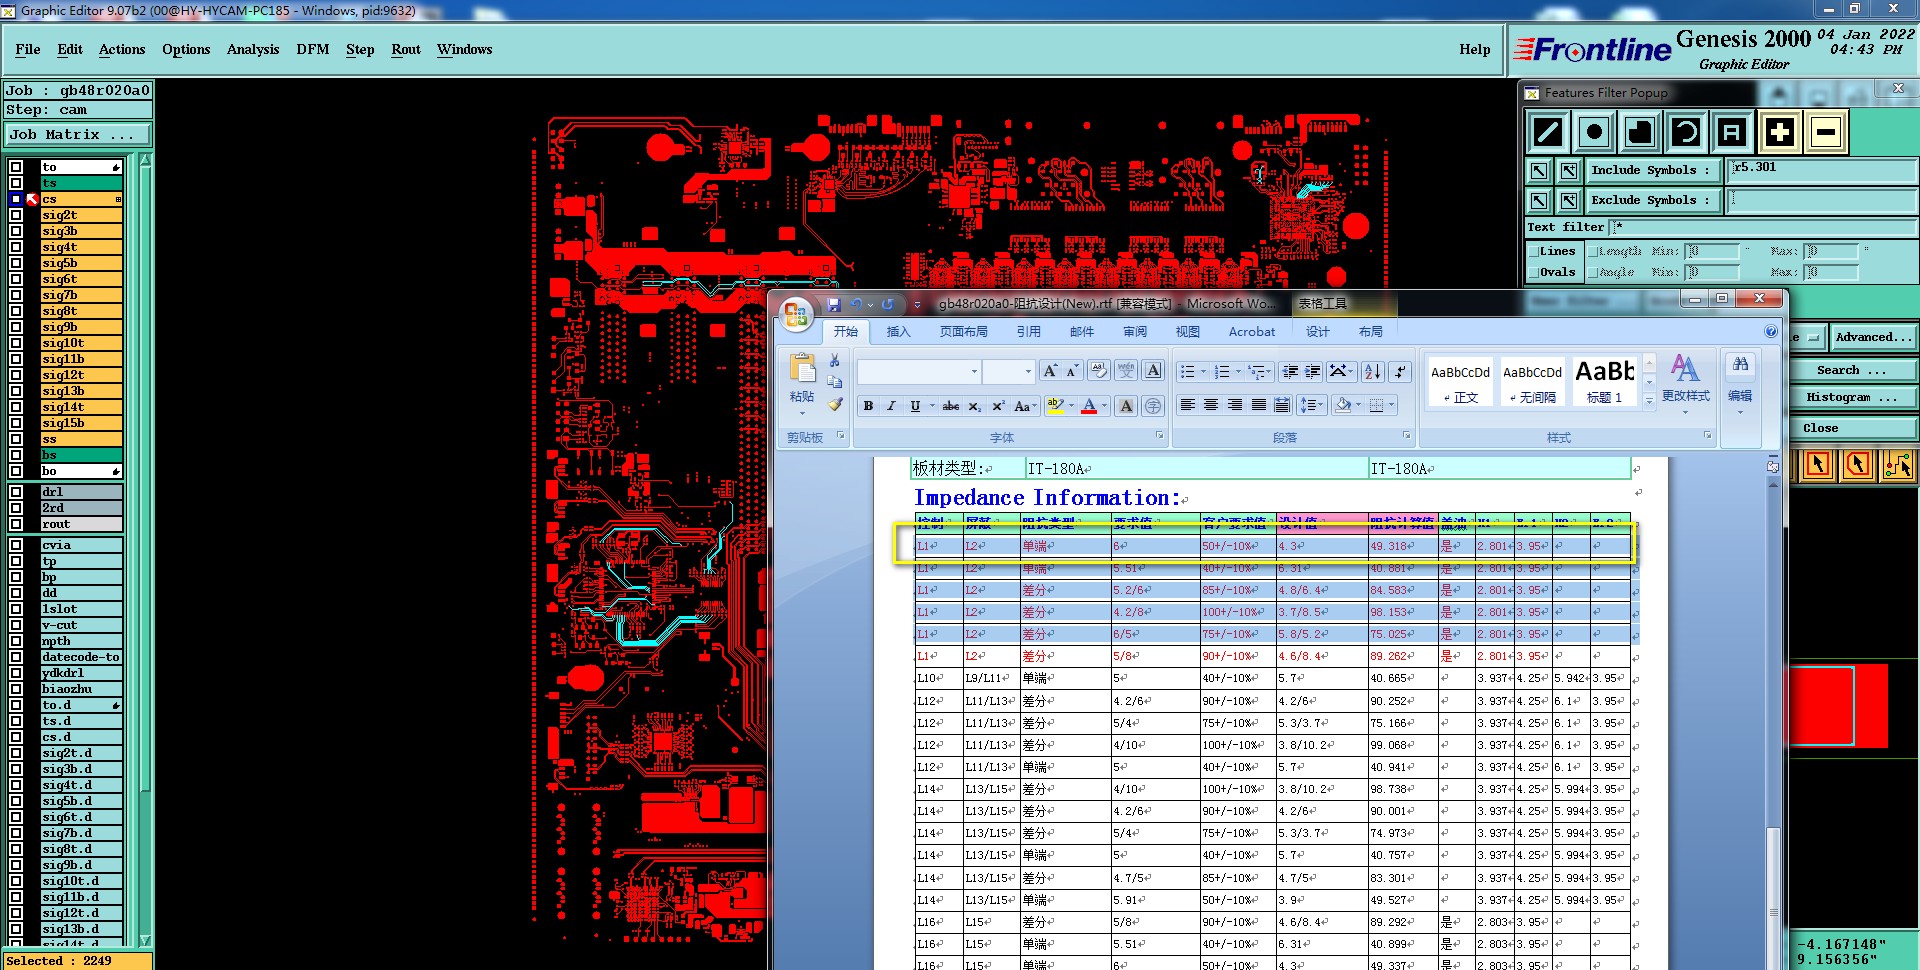Center align text in Word ribbon
1920x970 pixels.
pyautogui.click(x=1211, y=405)
